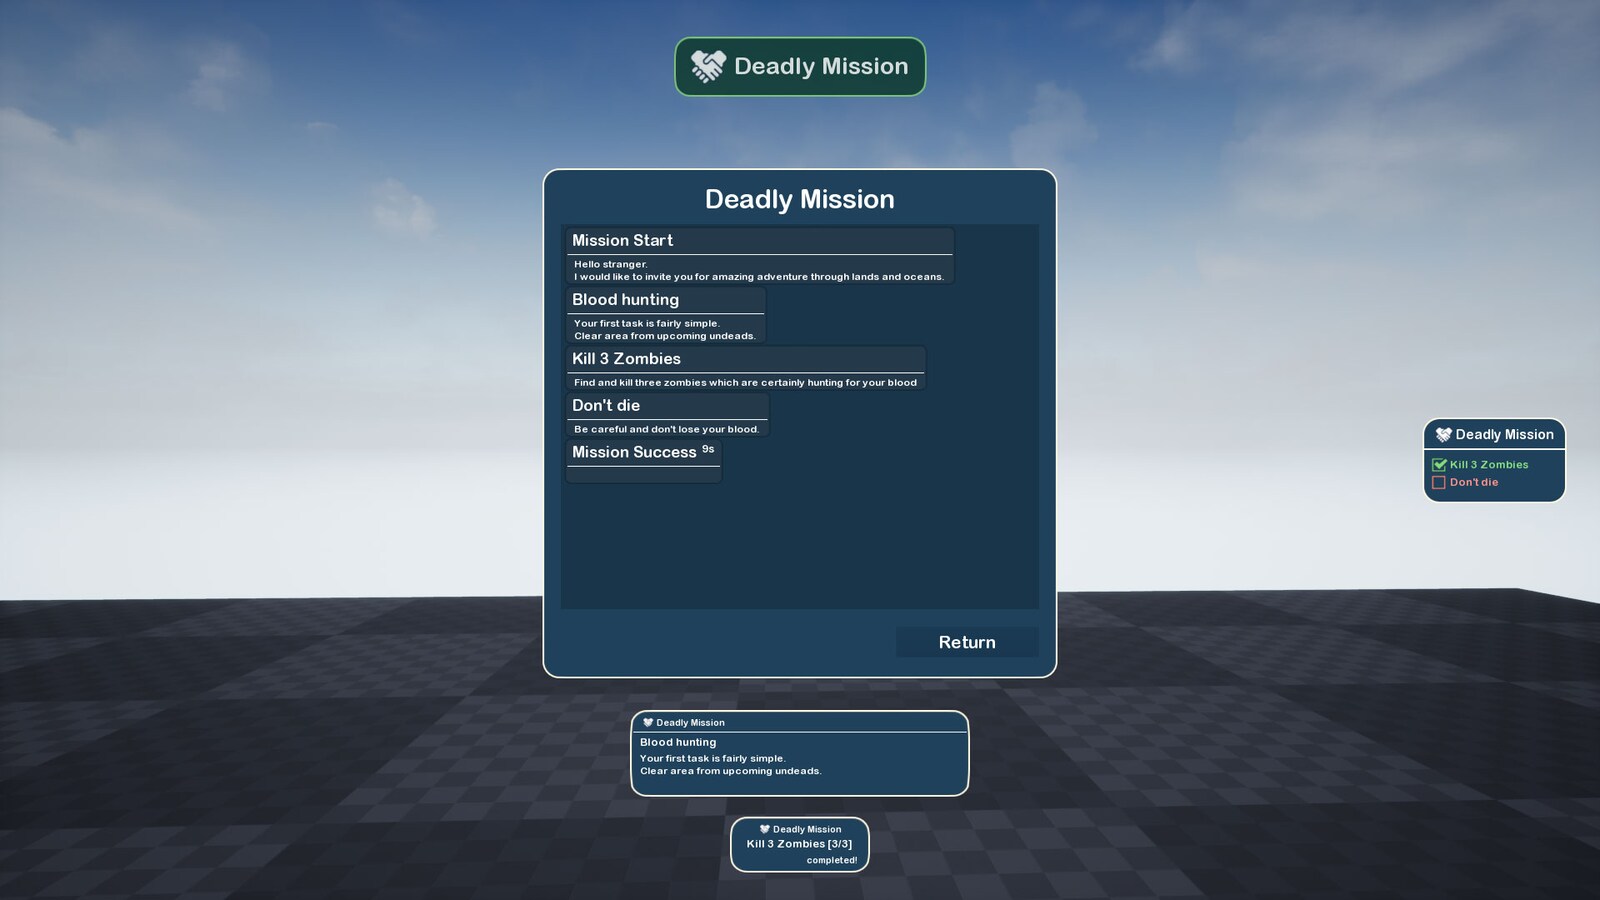
Task: Click the journal panel's Deadly Mission heading
Action: point(799,199)
